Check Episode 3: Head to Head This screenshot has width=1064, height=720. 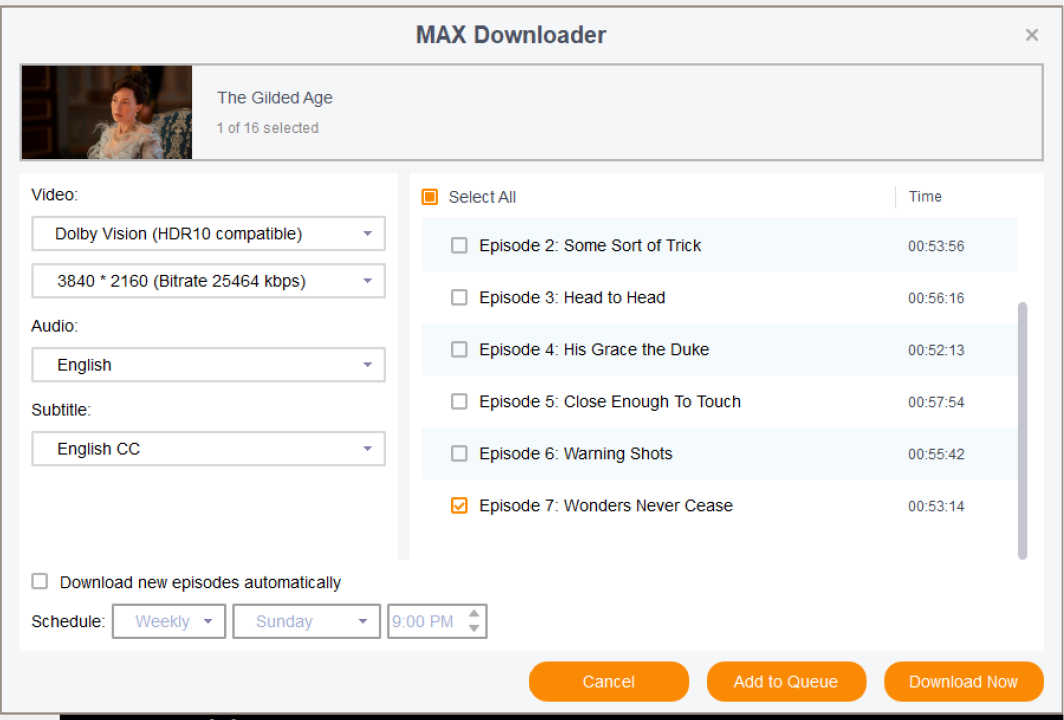coord(459,297)
